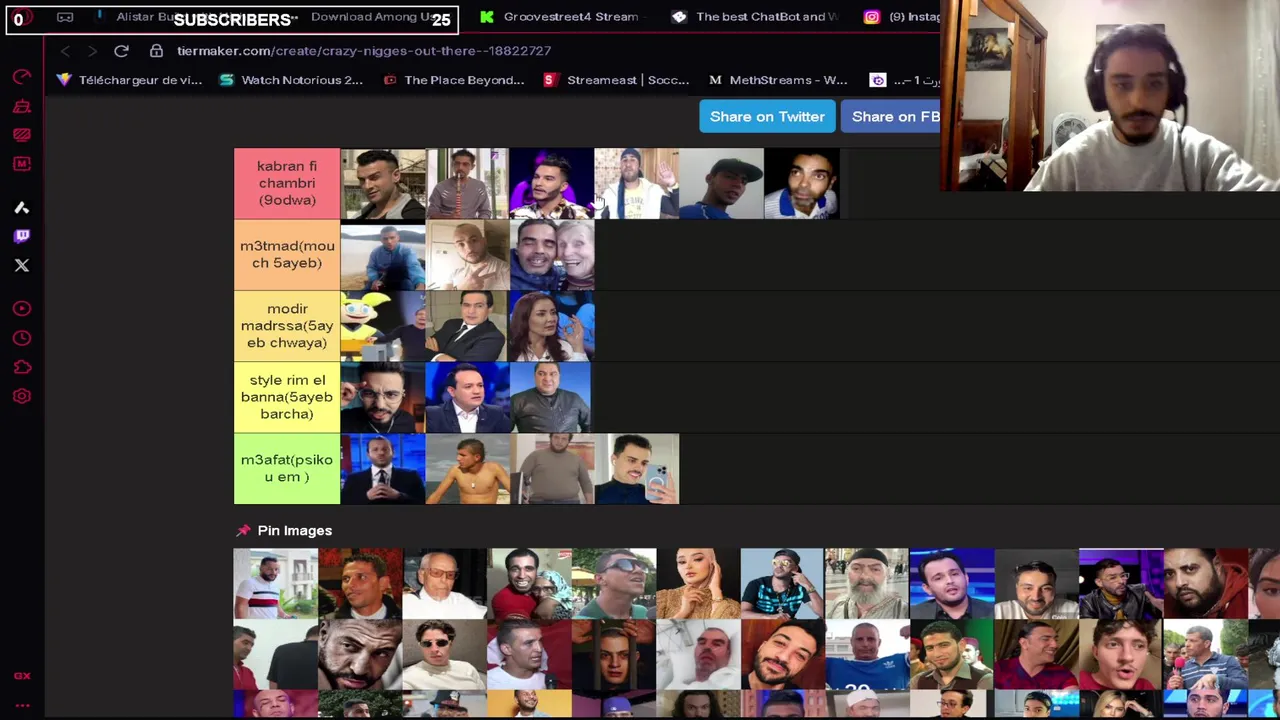Open the Player icon in sidebar

(x=22, y=309)
